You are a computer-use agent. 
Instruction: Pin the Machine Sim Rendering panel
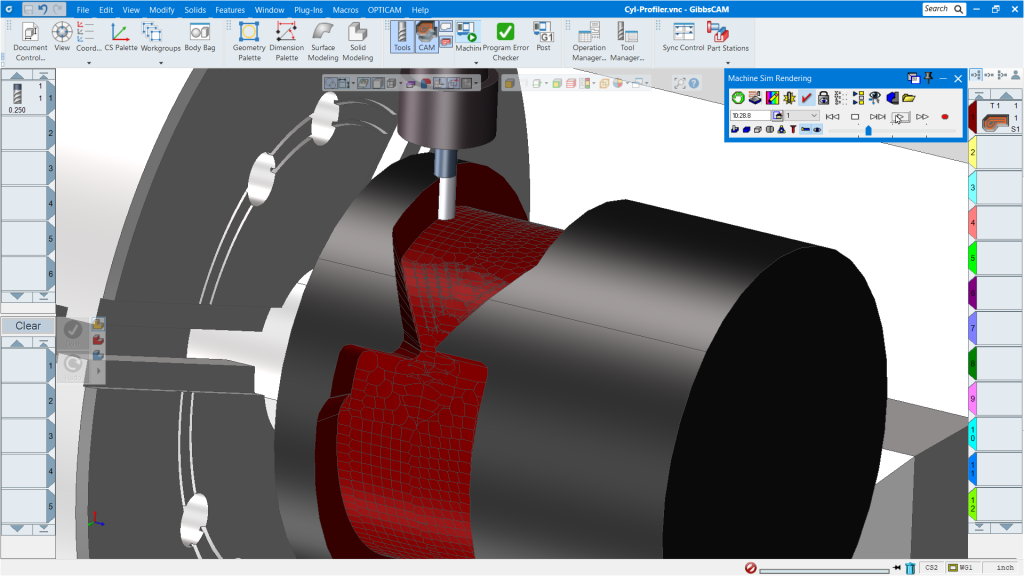point(929,78)
